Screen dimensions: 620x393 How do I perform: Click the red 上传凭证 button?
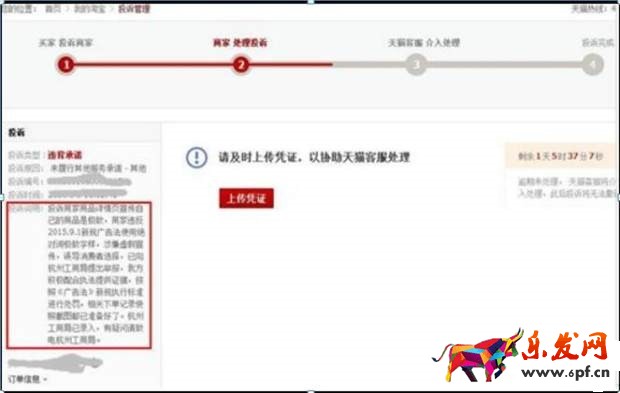[246, 198]
